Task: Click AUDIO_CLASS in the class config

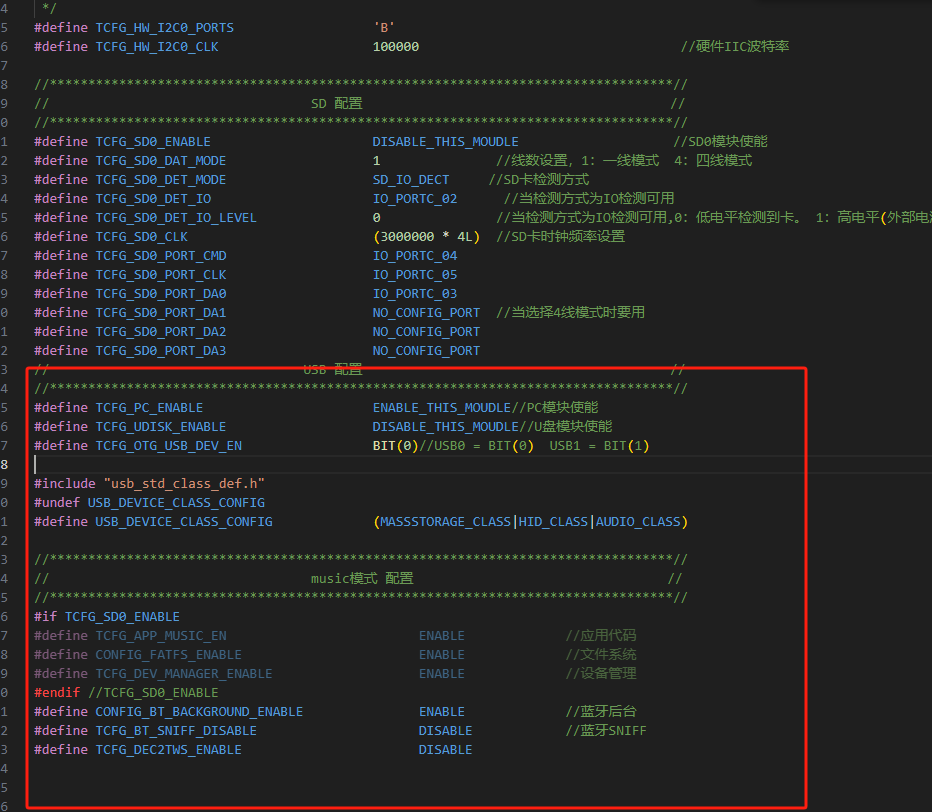Action: [x=638, y=523]
